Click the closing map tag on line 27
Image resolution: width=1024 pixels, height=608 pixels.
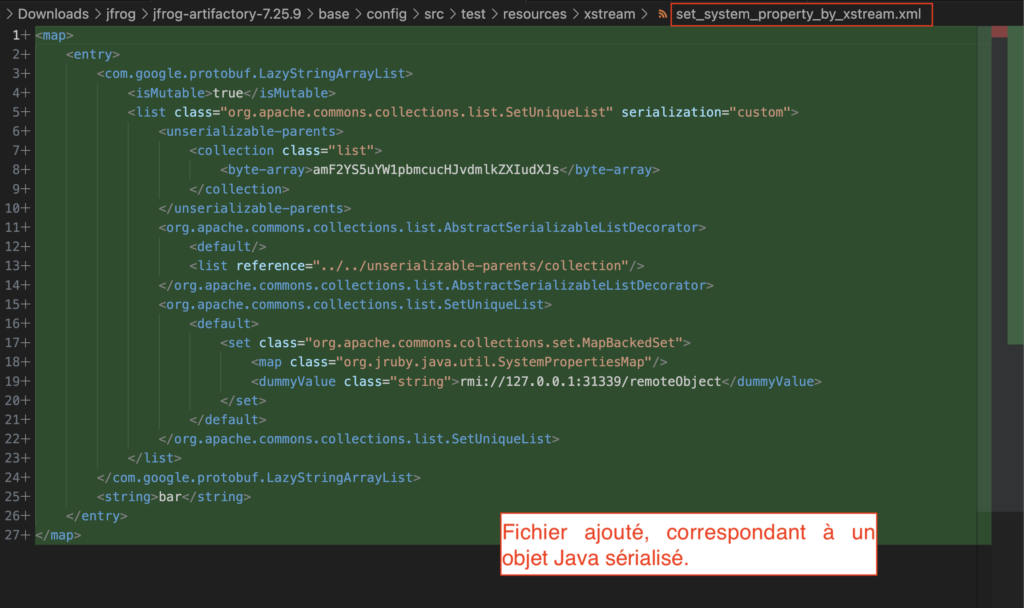tap(58, 535)
